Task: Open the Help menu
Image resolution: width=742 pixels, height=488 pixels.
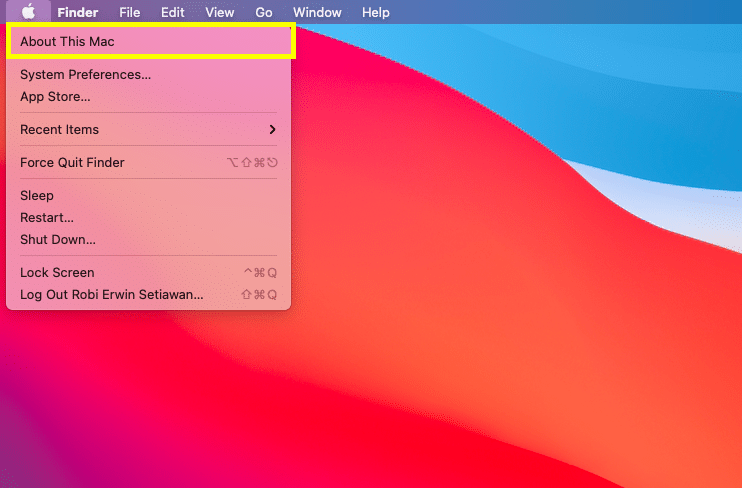Action: click(376, 12)
